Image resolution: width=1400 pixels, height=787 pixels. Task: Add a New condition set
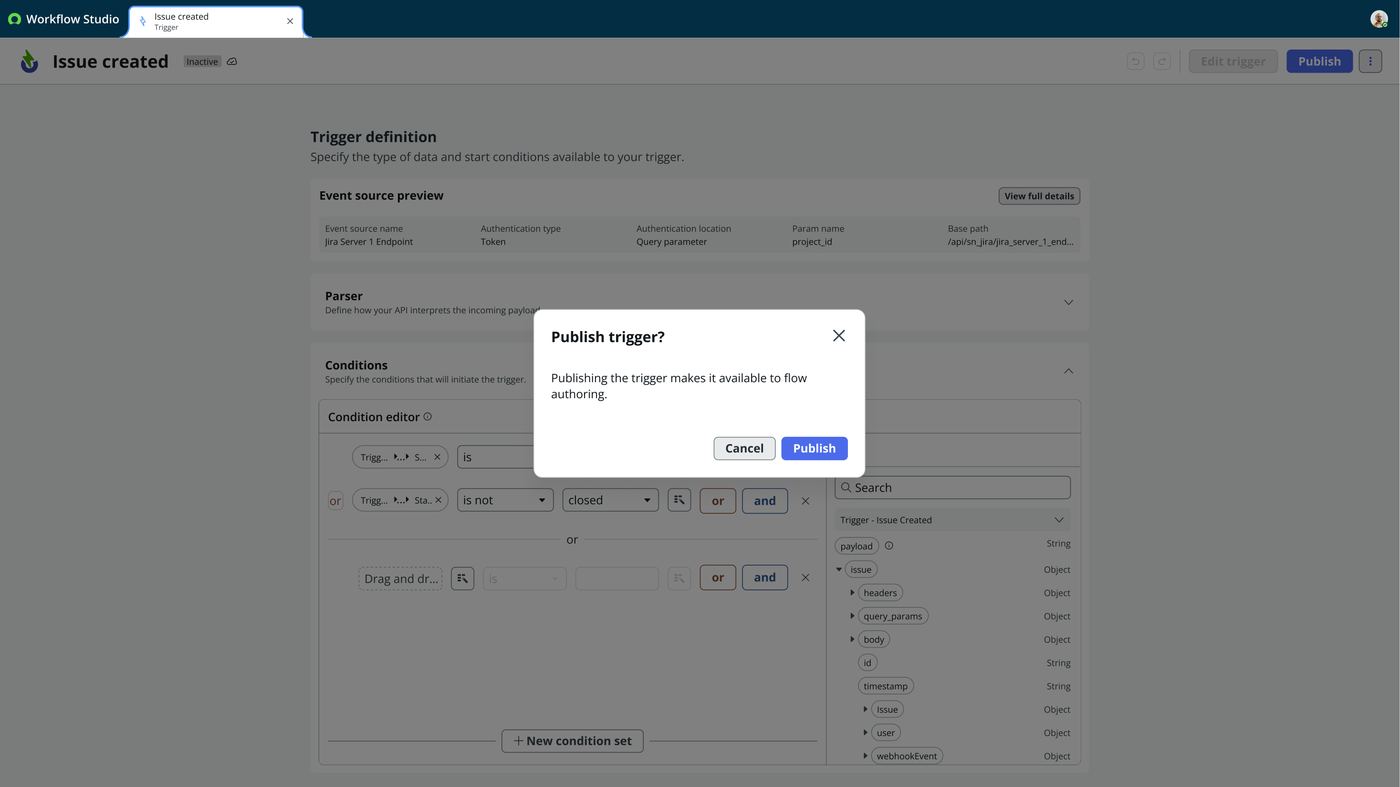572,741
